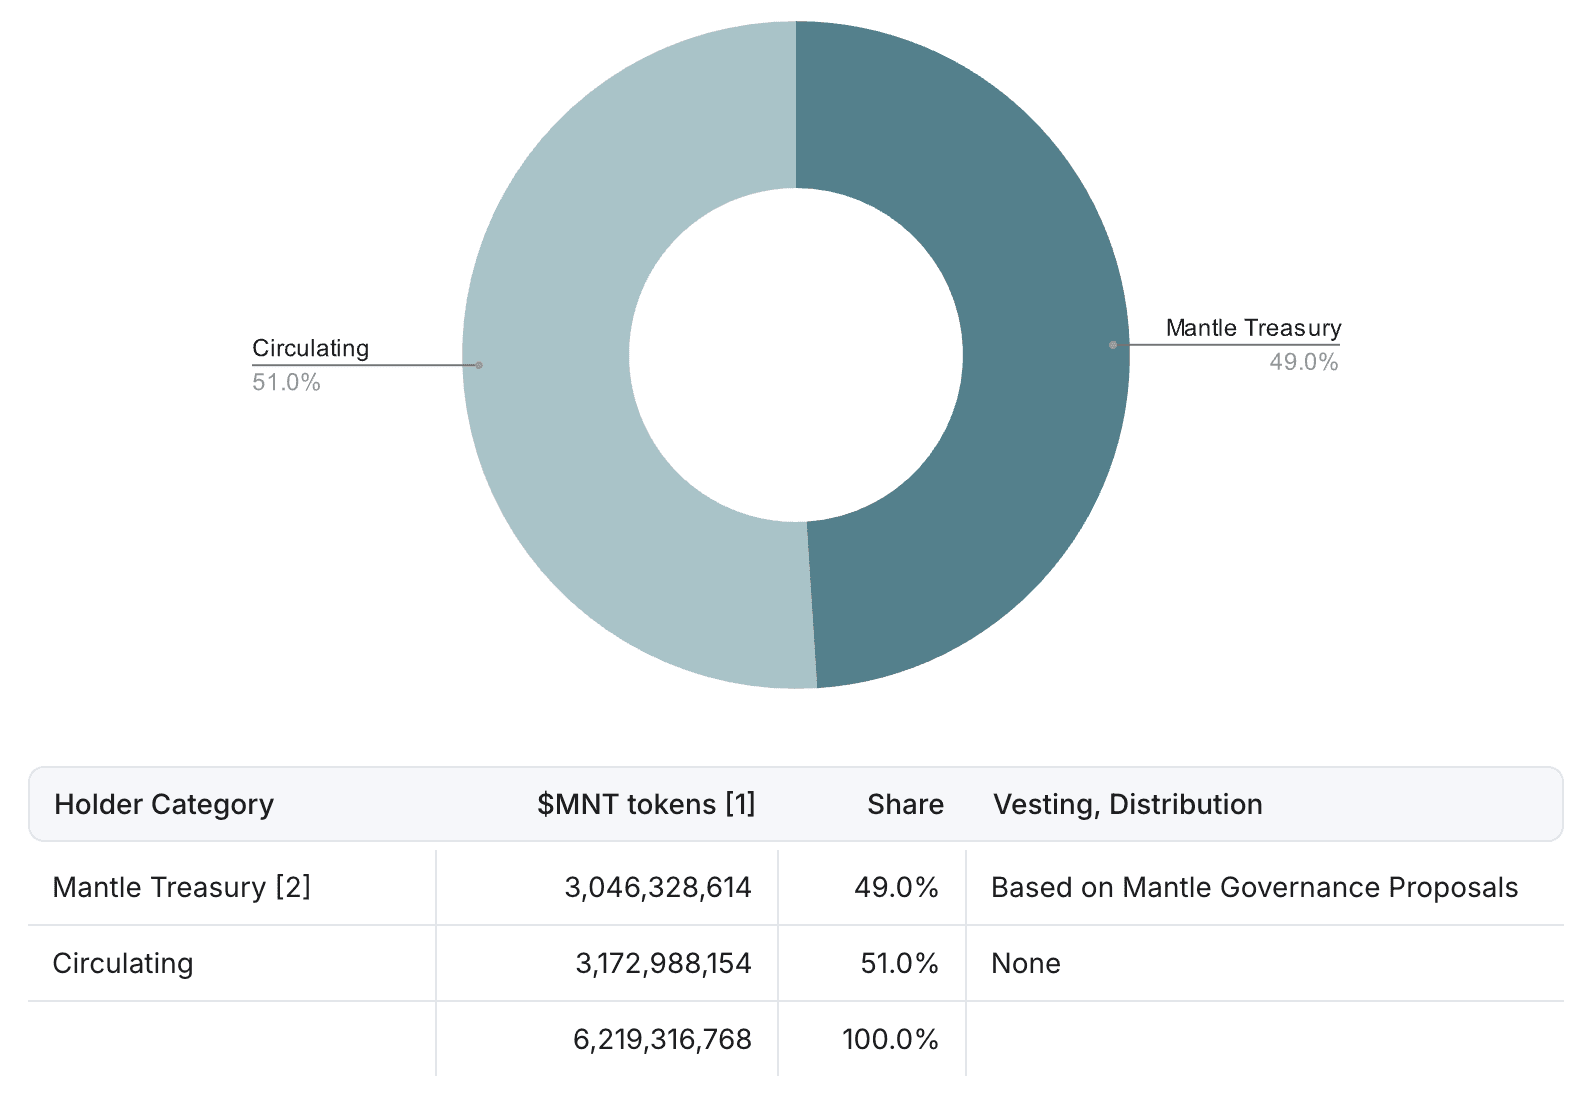Viewport: 1596px width, 1102px height.
Task: Click the None vesting cell
Action: [1025, 963]
